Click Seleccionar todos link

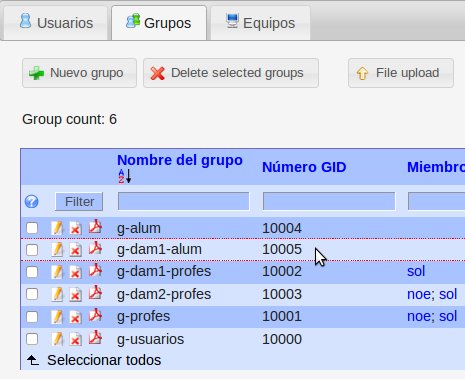104,360
